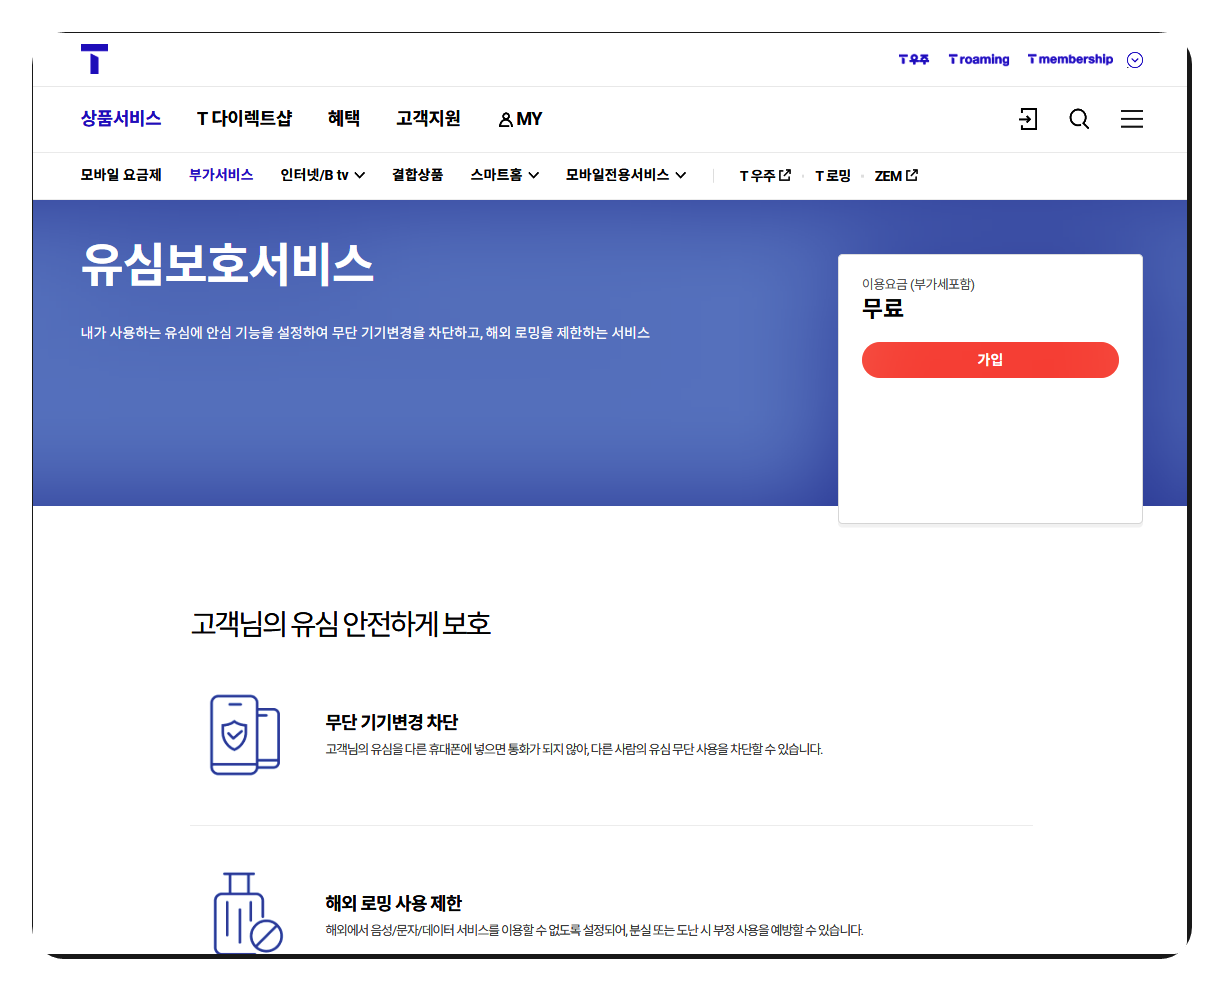Viewport: 1224px width, 991px height.
Task: Click 무료 price text
Action: pyautogui.click(x=883, y=309)
